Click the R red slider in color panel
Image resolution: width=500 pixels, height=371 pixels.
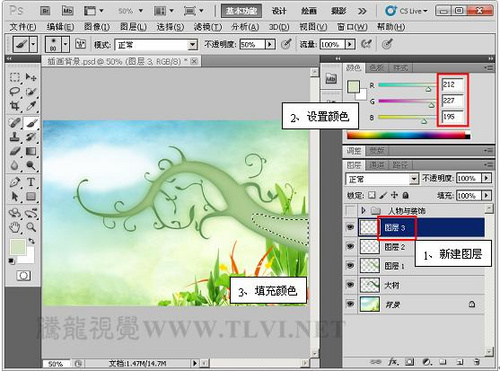[x=407, y=85]
